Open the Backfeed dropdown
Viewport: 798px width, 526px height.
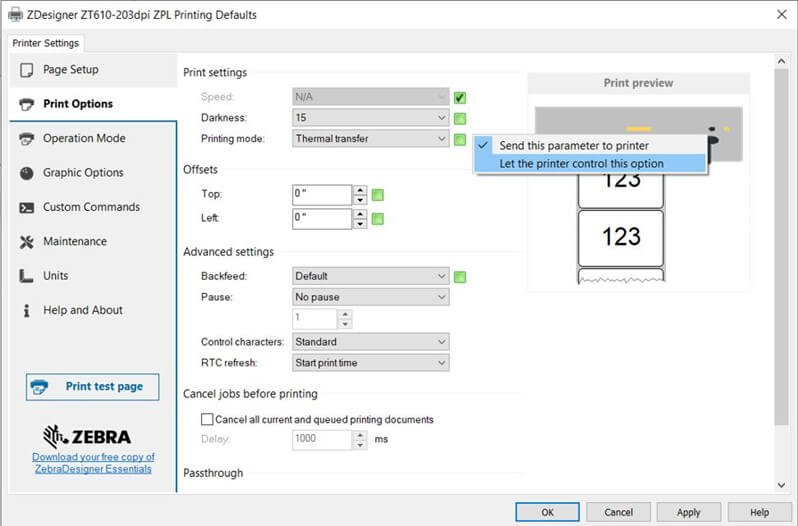pyautogui.click(x=370, y=276)
